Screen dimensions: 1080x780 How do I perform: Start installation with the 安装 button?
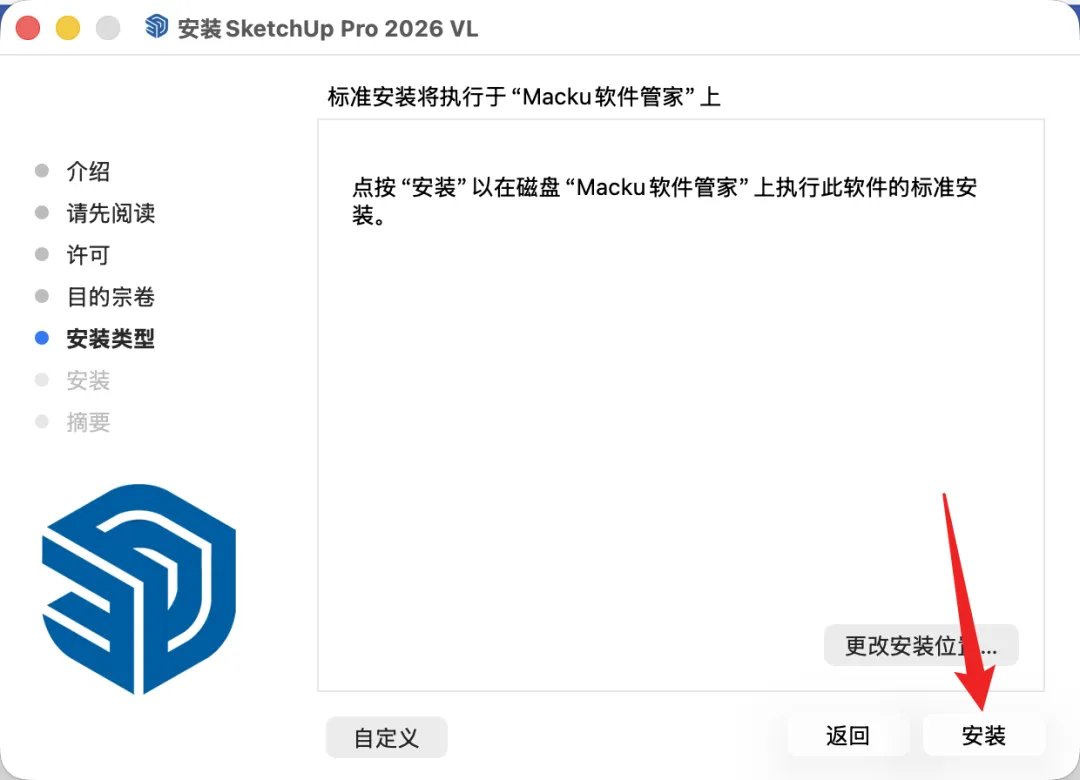[x=984, y=736]
